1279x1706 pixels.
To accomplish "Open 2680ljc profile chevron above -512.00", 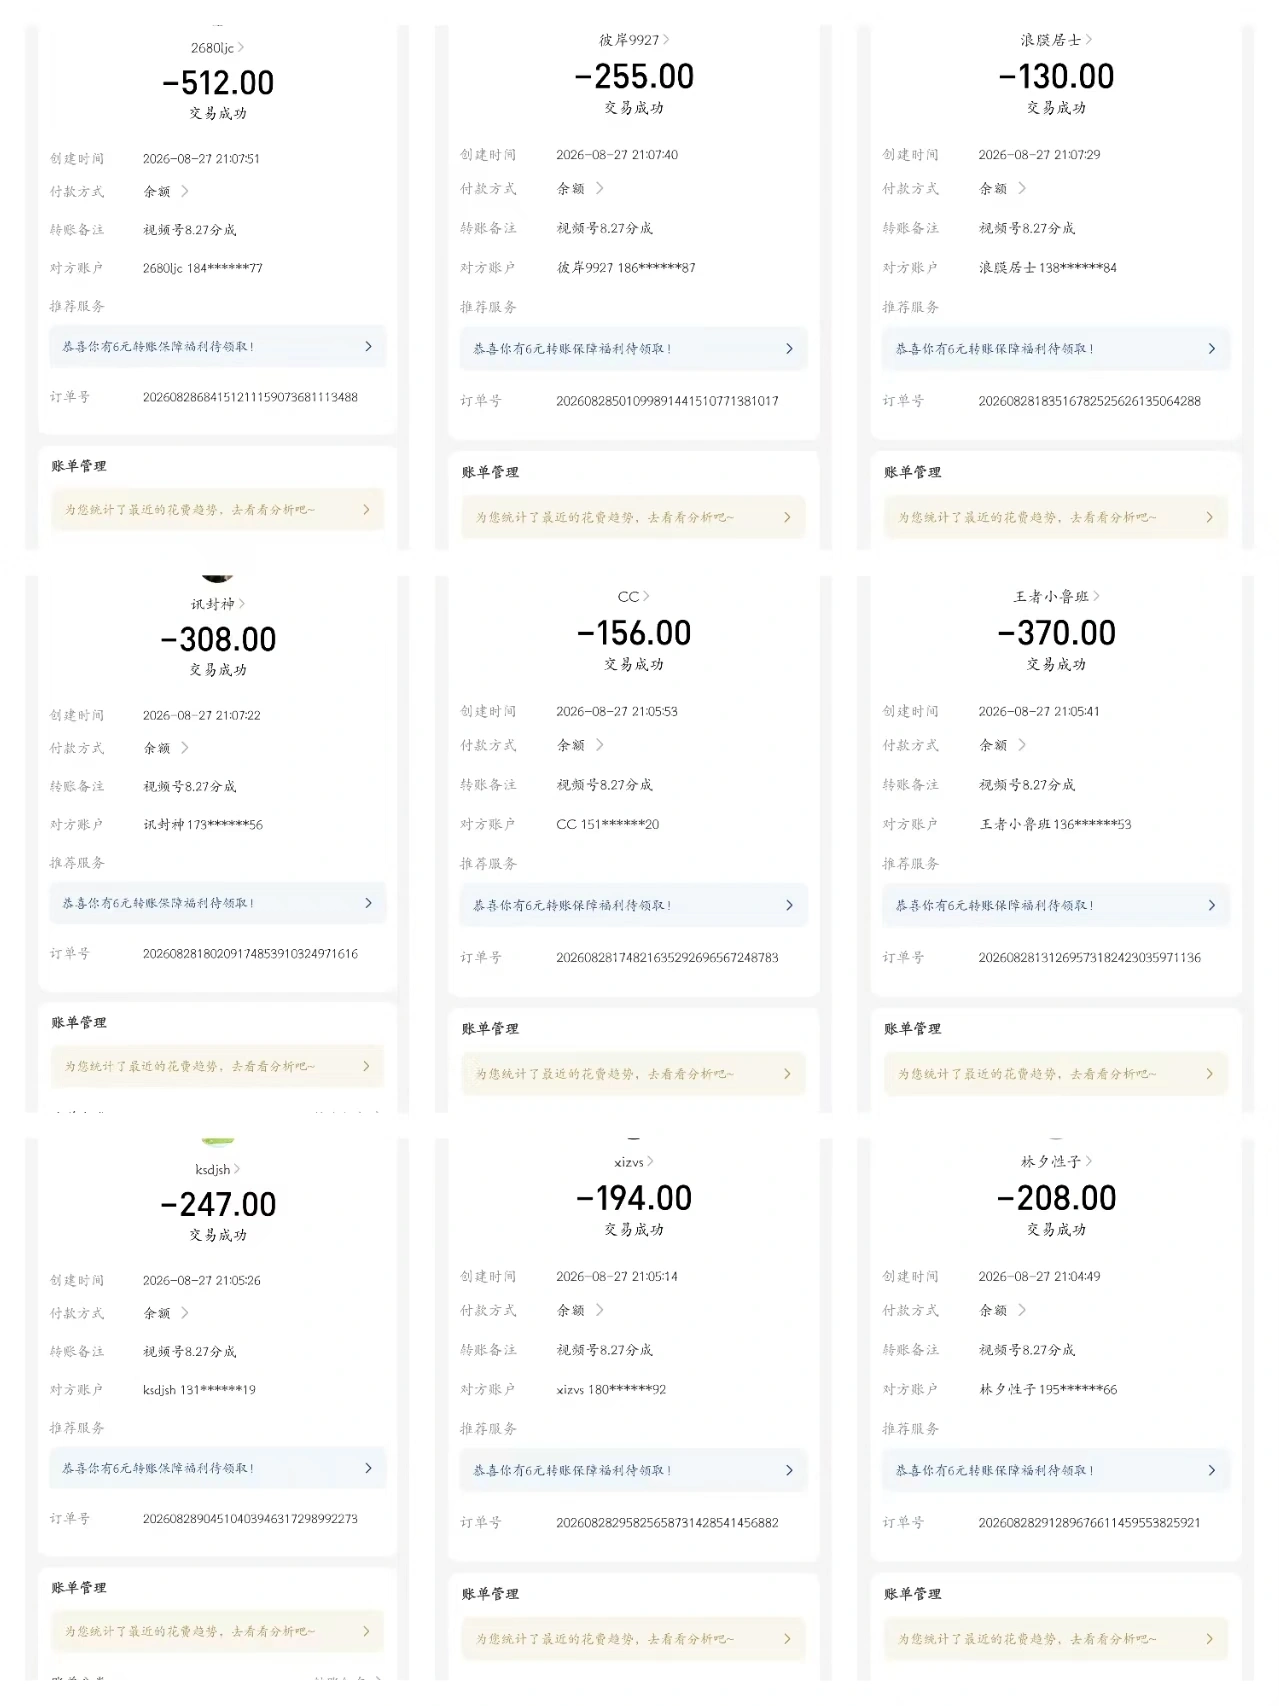I will coord(241,48).
